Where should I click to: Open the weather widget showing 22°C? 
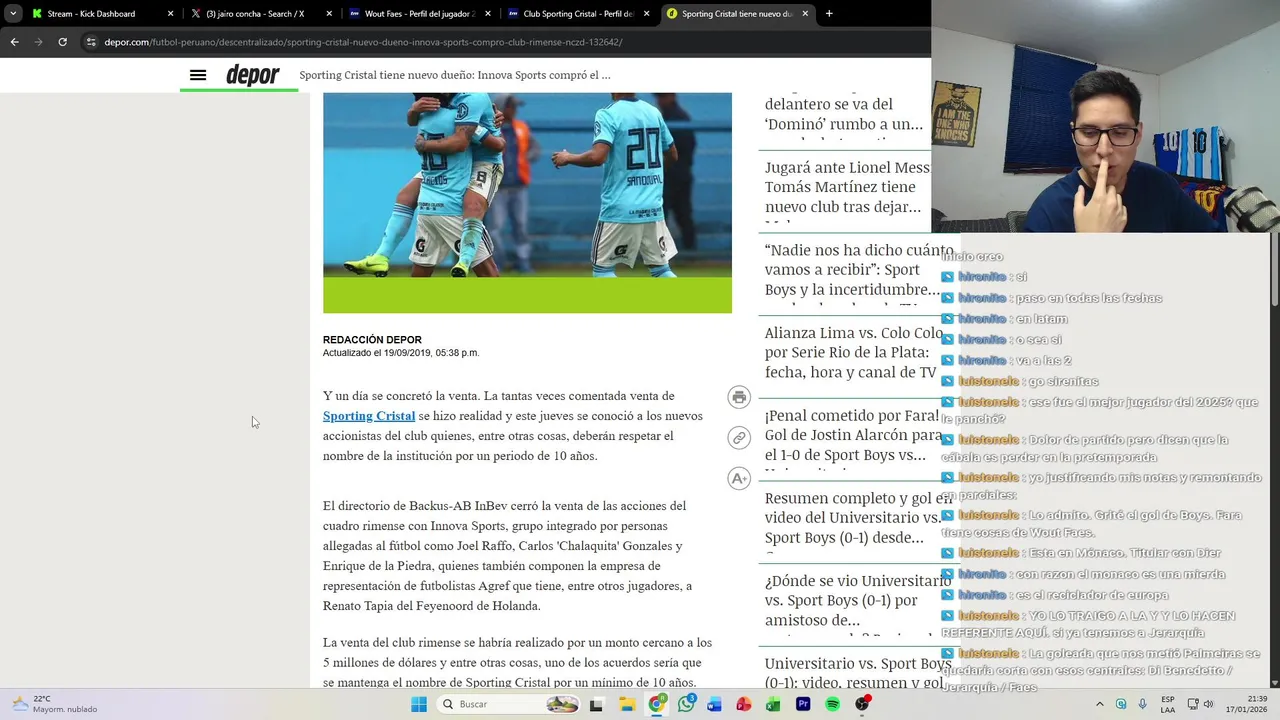coord(55,704)
